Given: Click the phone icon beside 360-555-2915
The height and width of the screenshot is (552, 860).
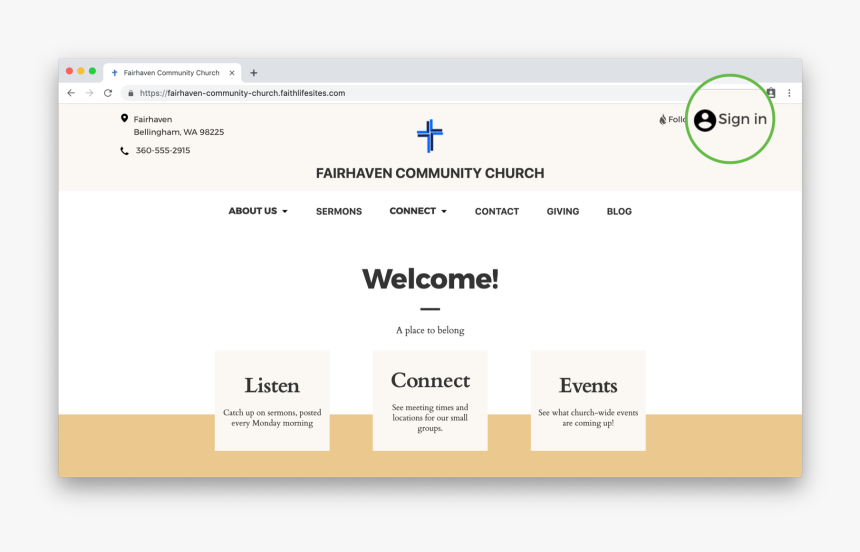Looking at the screenshot, I should pyautogui.click(x=124, y=151).
